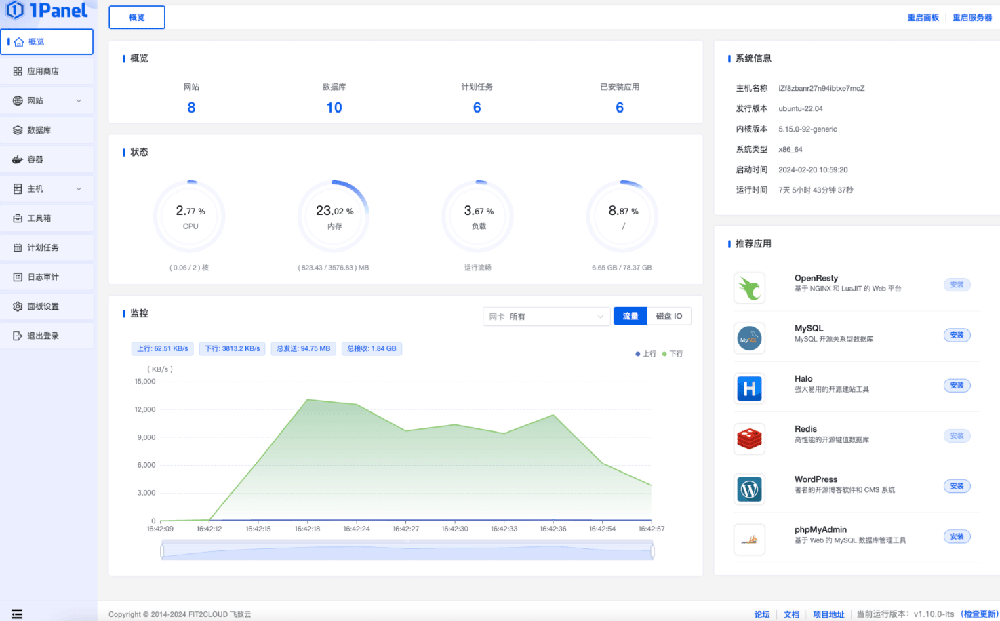The height and width of the screenshot is (621, 1000).
Task: Click the 计划任务 cron icon in sidebar
Action: pyautogui.click(x=18, y=247)
